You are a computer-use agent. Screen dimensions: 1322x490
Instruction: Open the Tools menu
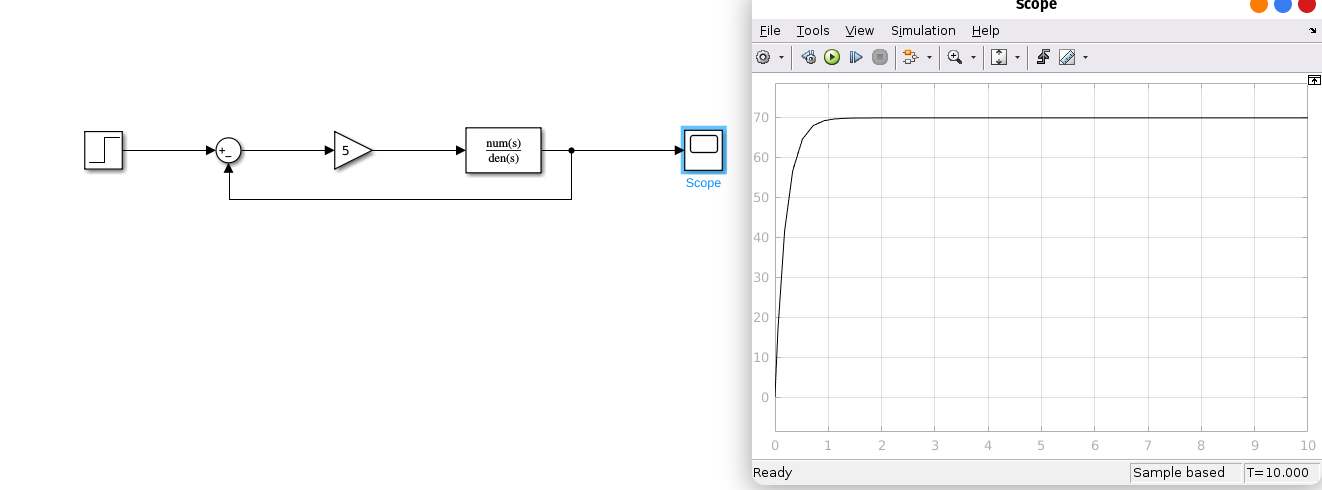point(812,31)
